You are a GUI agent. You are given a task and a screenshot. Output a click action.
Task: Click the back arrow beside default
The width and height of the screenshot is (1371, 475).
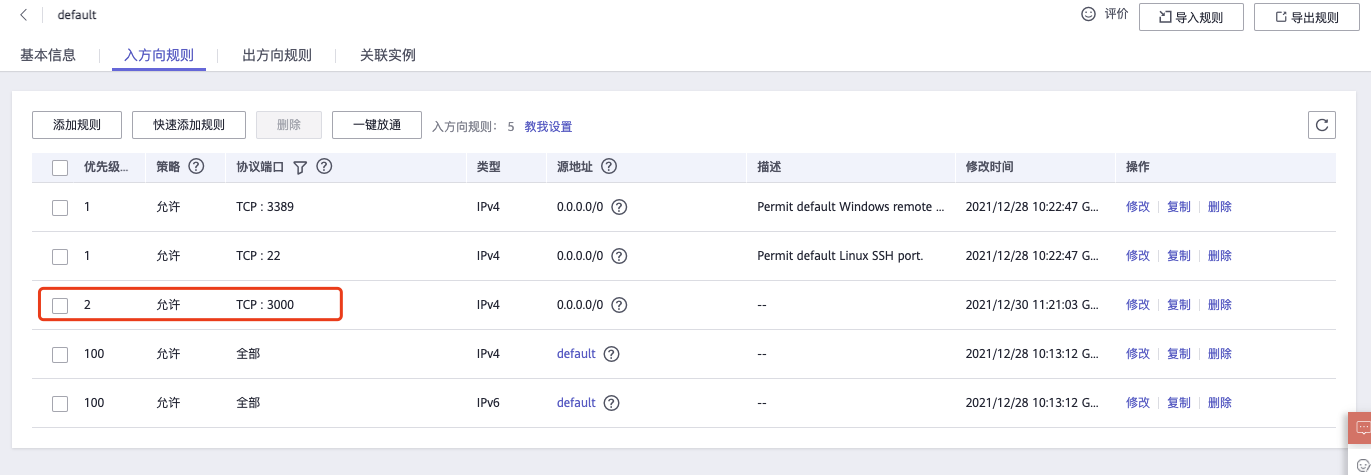tap(24, 16)
